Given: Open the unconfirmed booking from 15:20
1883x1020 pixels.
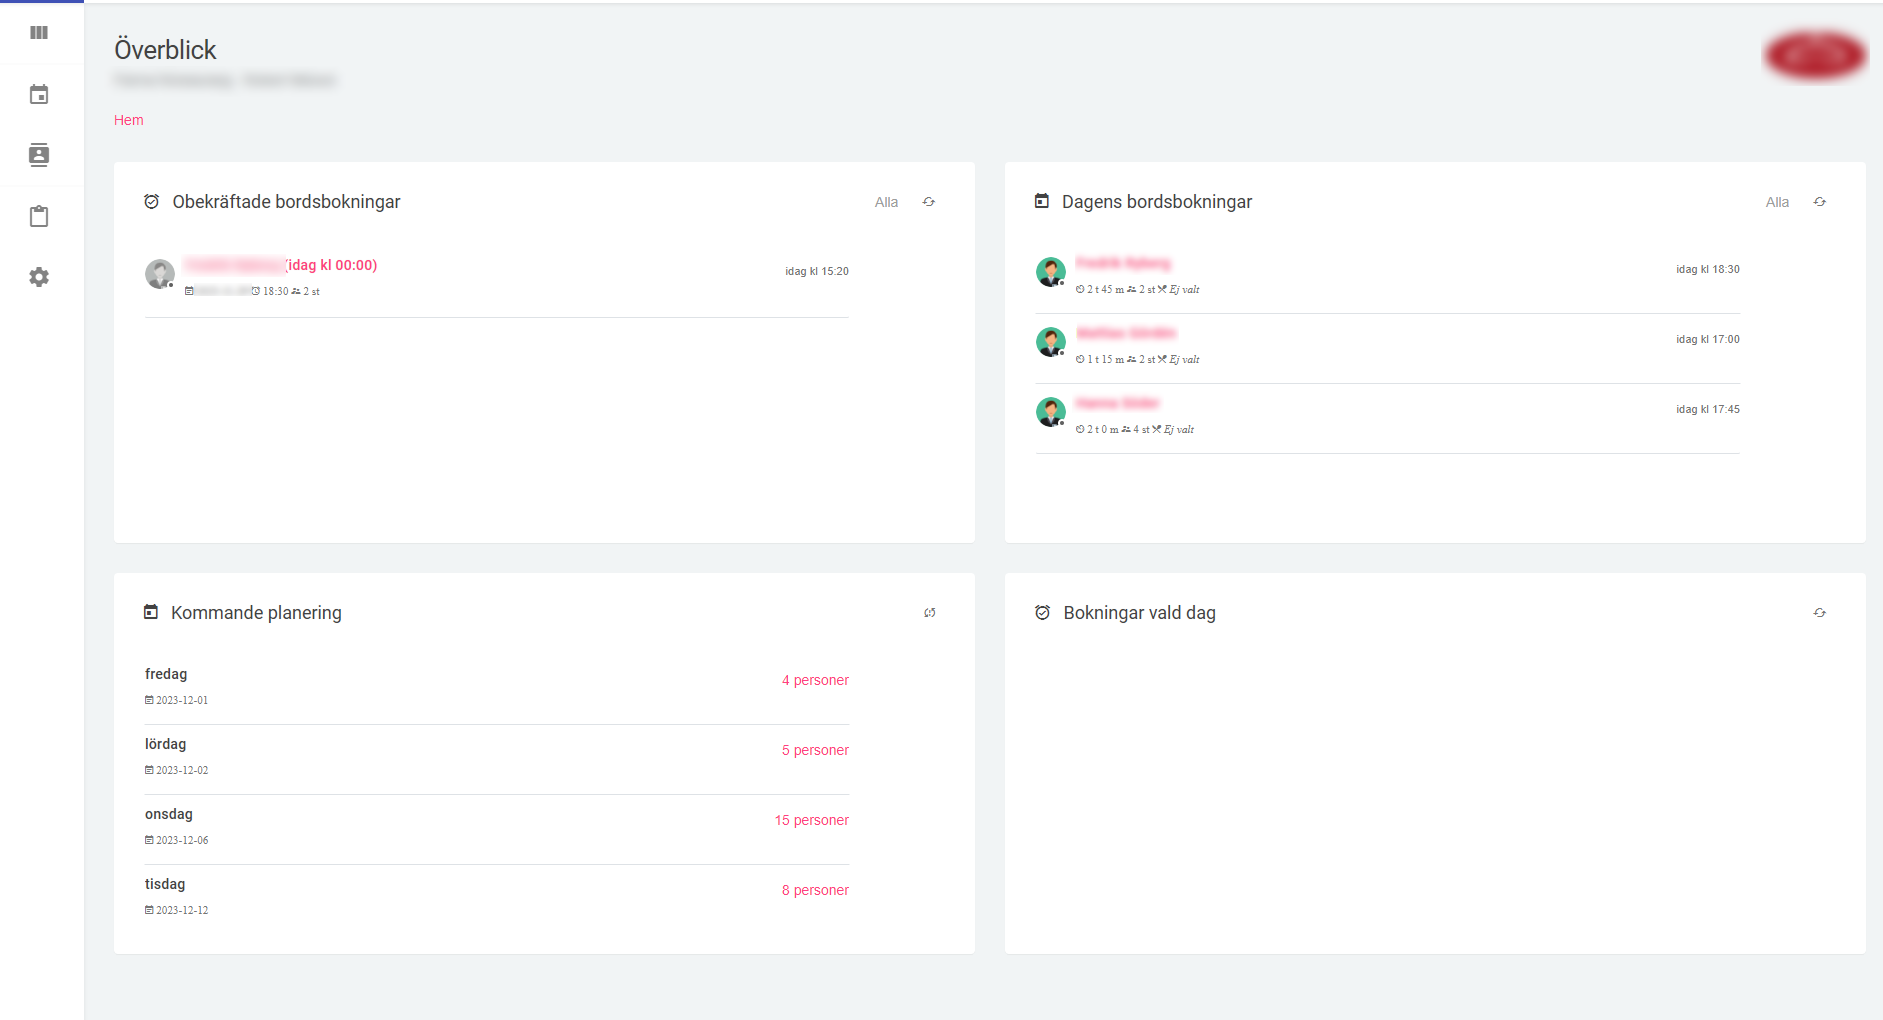Looking at the screenshot, I should coord(280,266).
